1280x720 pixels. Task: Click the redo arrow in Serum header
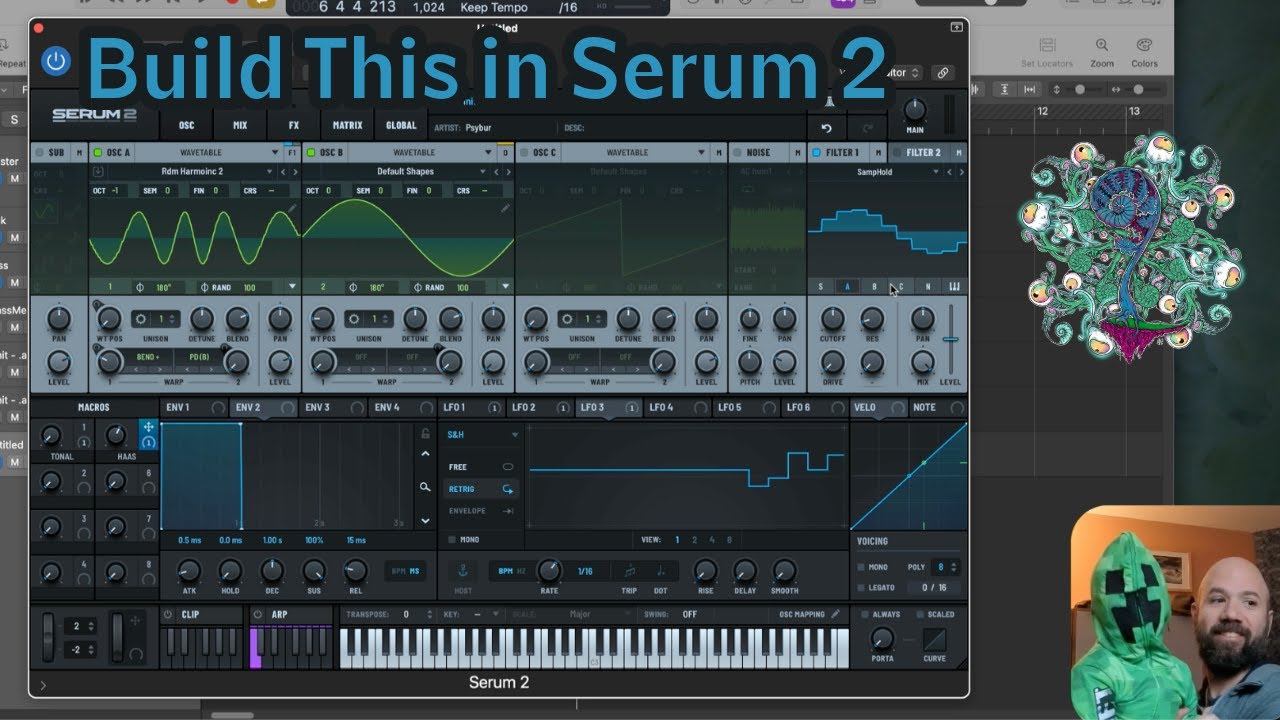click(x=866, y=128)
